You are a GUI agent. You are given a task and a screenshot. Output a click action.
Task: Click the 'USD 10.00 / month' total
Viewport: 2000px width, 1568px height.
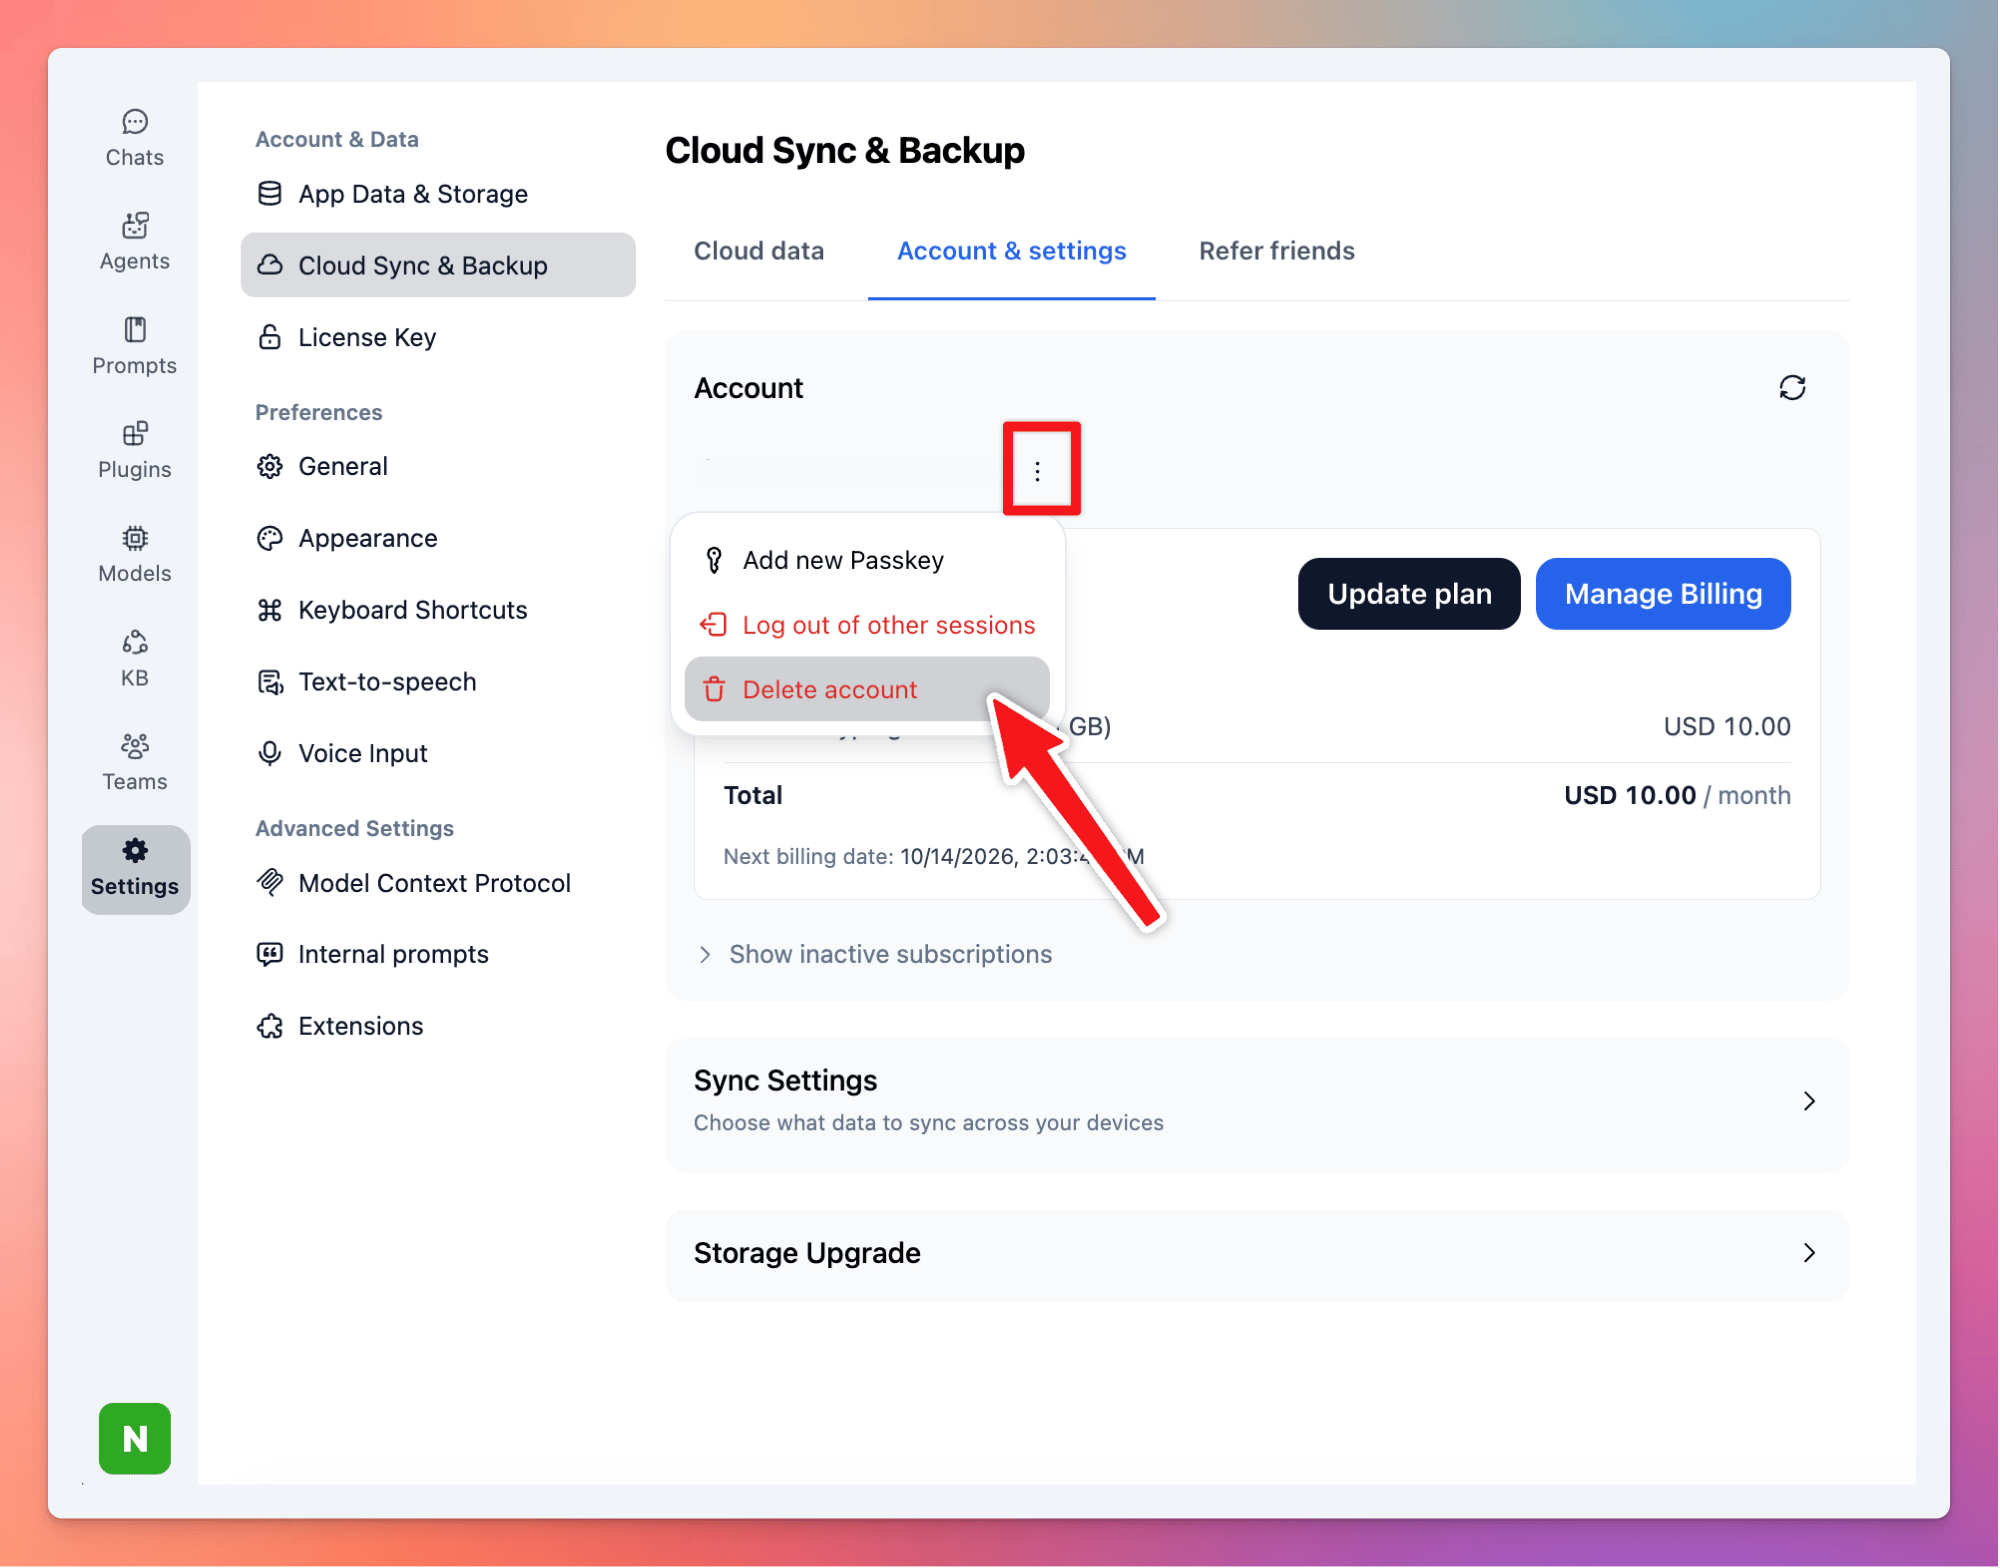[1677, 795]
